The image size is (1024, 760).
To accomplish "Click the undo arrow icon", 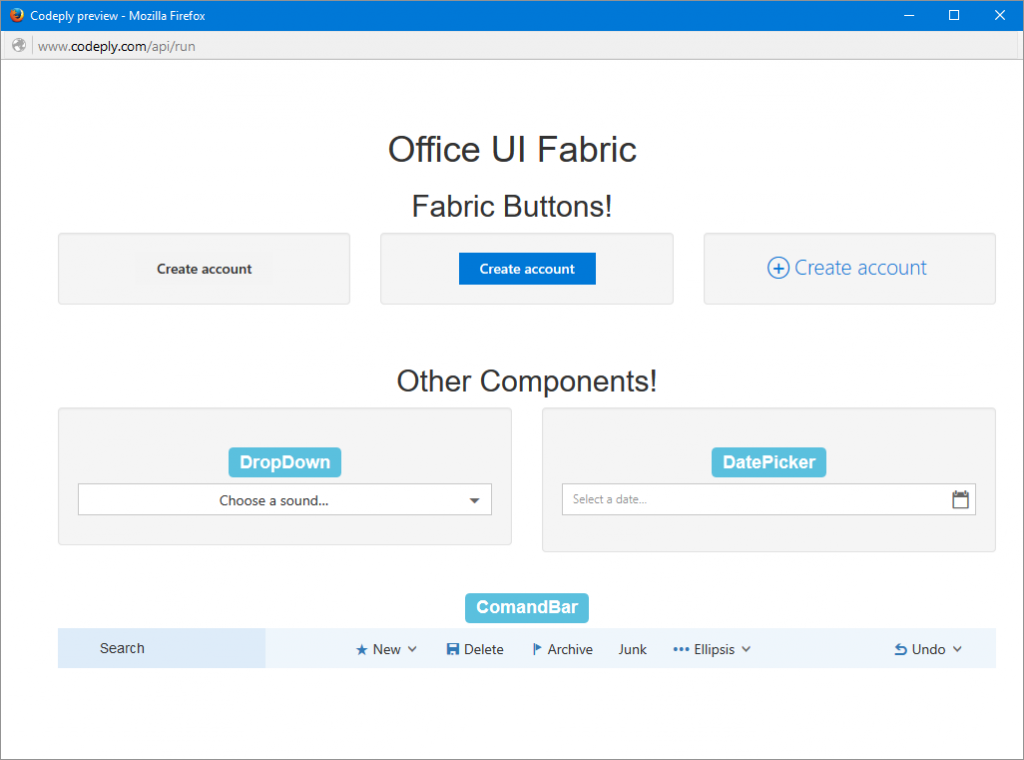I will [x=901, y=649].
